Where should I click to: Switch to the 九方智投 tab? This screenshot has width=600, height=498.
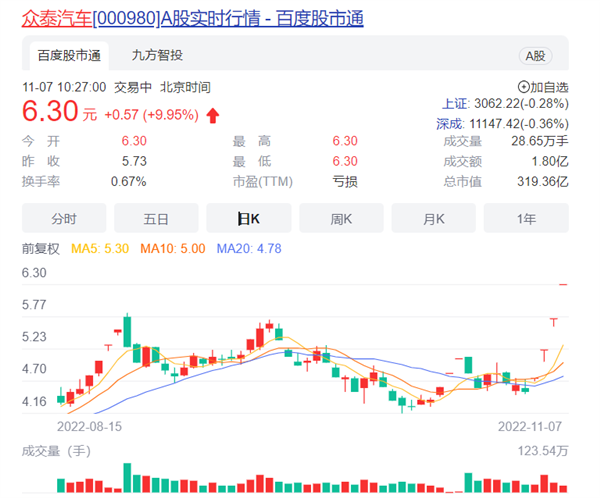157,55
